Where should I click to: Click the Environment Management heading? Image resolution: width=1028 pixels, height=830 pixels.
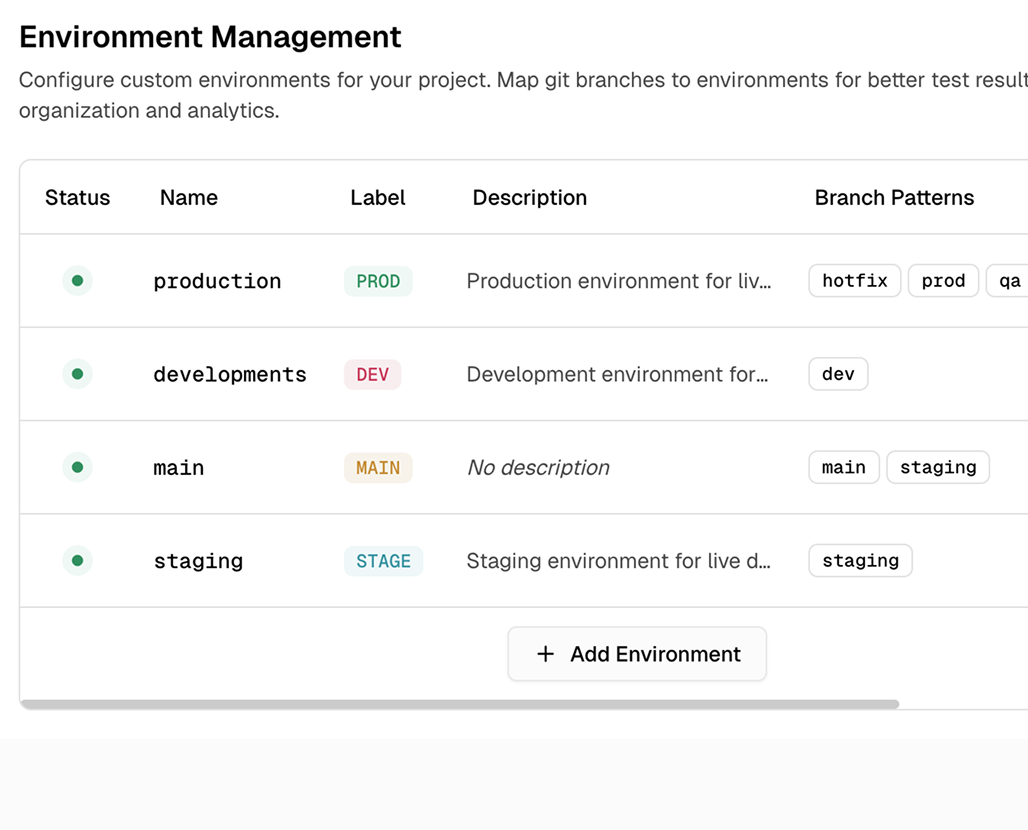[210, 37]
